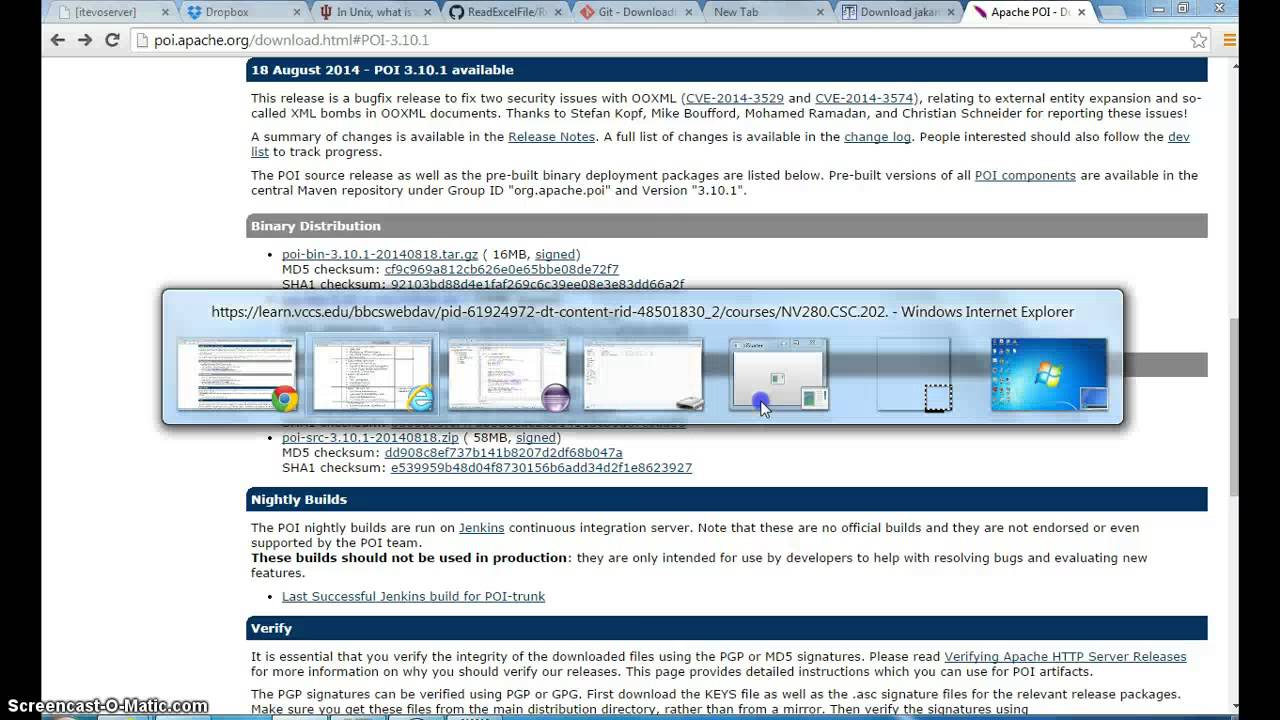This screenshot has width=1280, height=720.
Task: Open the MD5 checksum cf9c969a812cb626e0e65bbe08de72f7
Action: click(502, 270)
